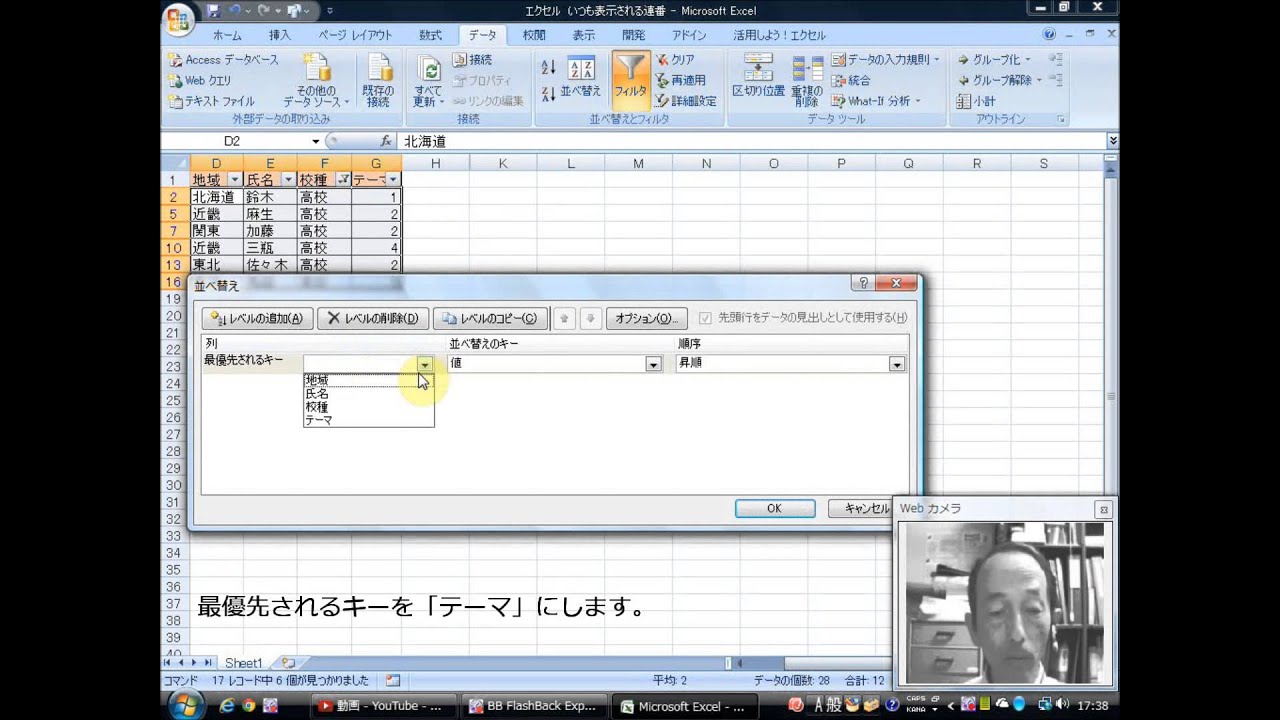This screenshot has height=720, width=1280.
Task: Click cell containing 鈴木
Action: [x=270, y=197]
